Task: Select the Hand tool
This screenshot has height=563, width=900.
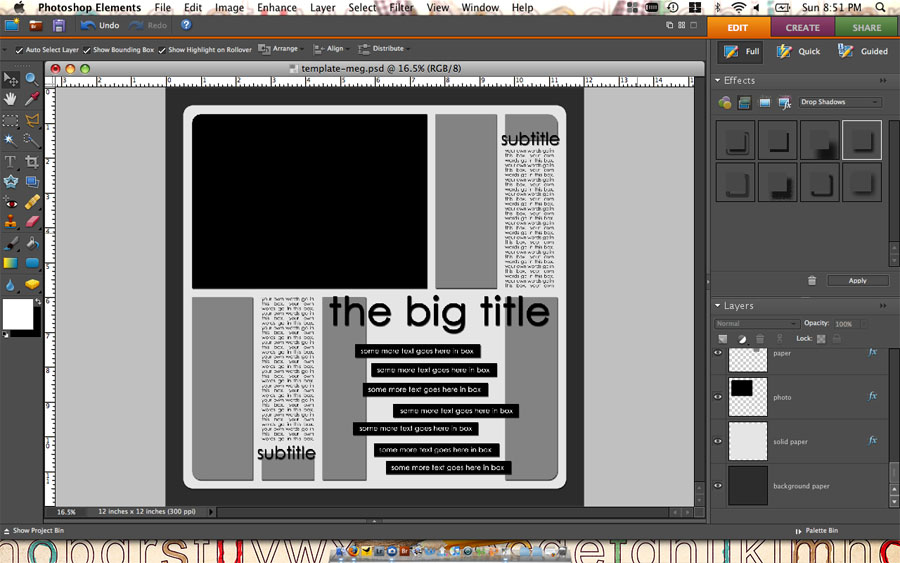Action: coord(11,99)
